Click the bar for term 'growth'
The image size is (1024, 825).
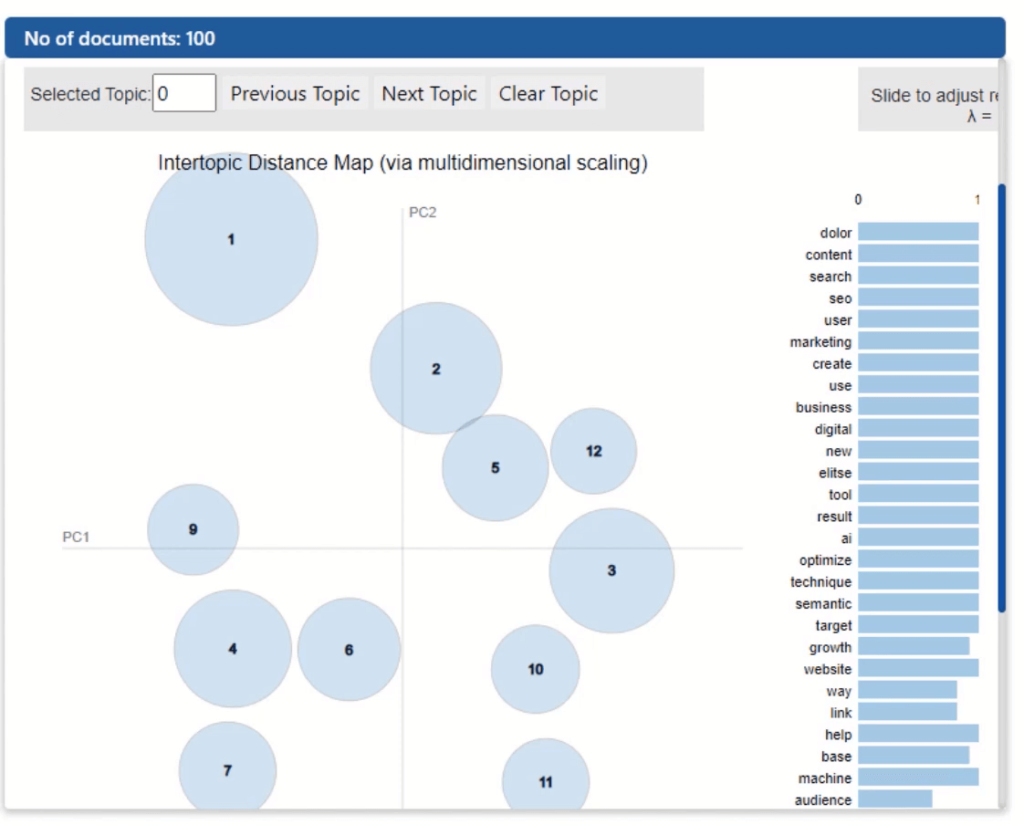coord(914,646)
